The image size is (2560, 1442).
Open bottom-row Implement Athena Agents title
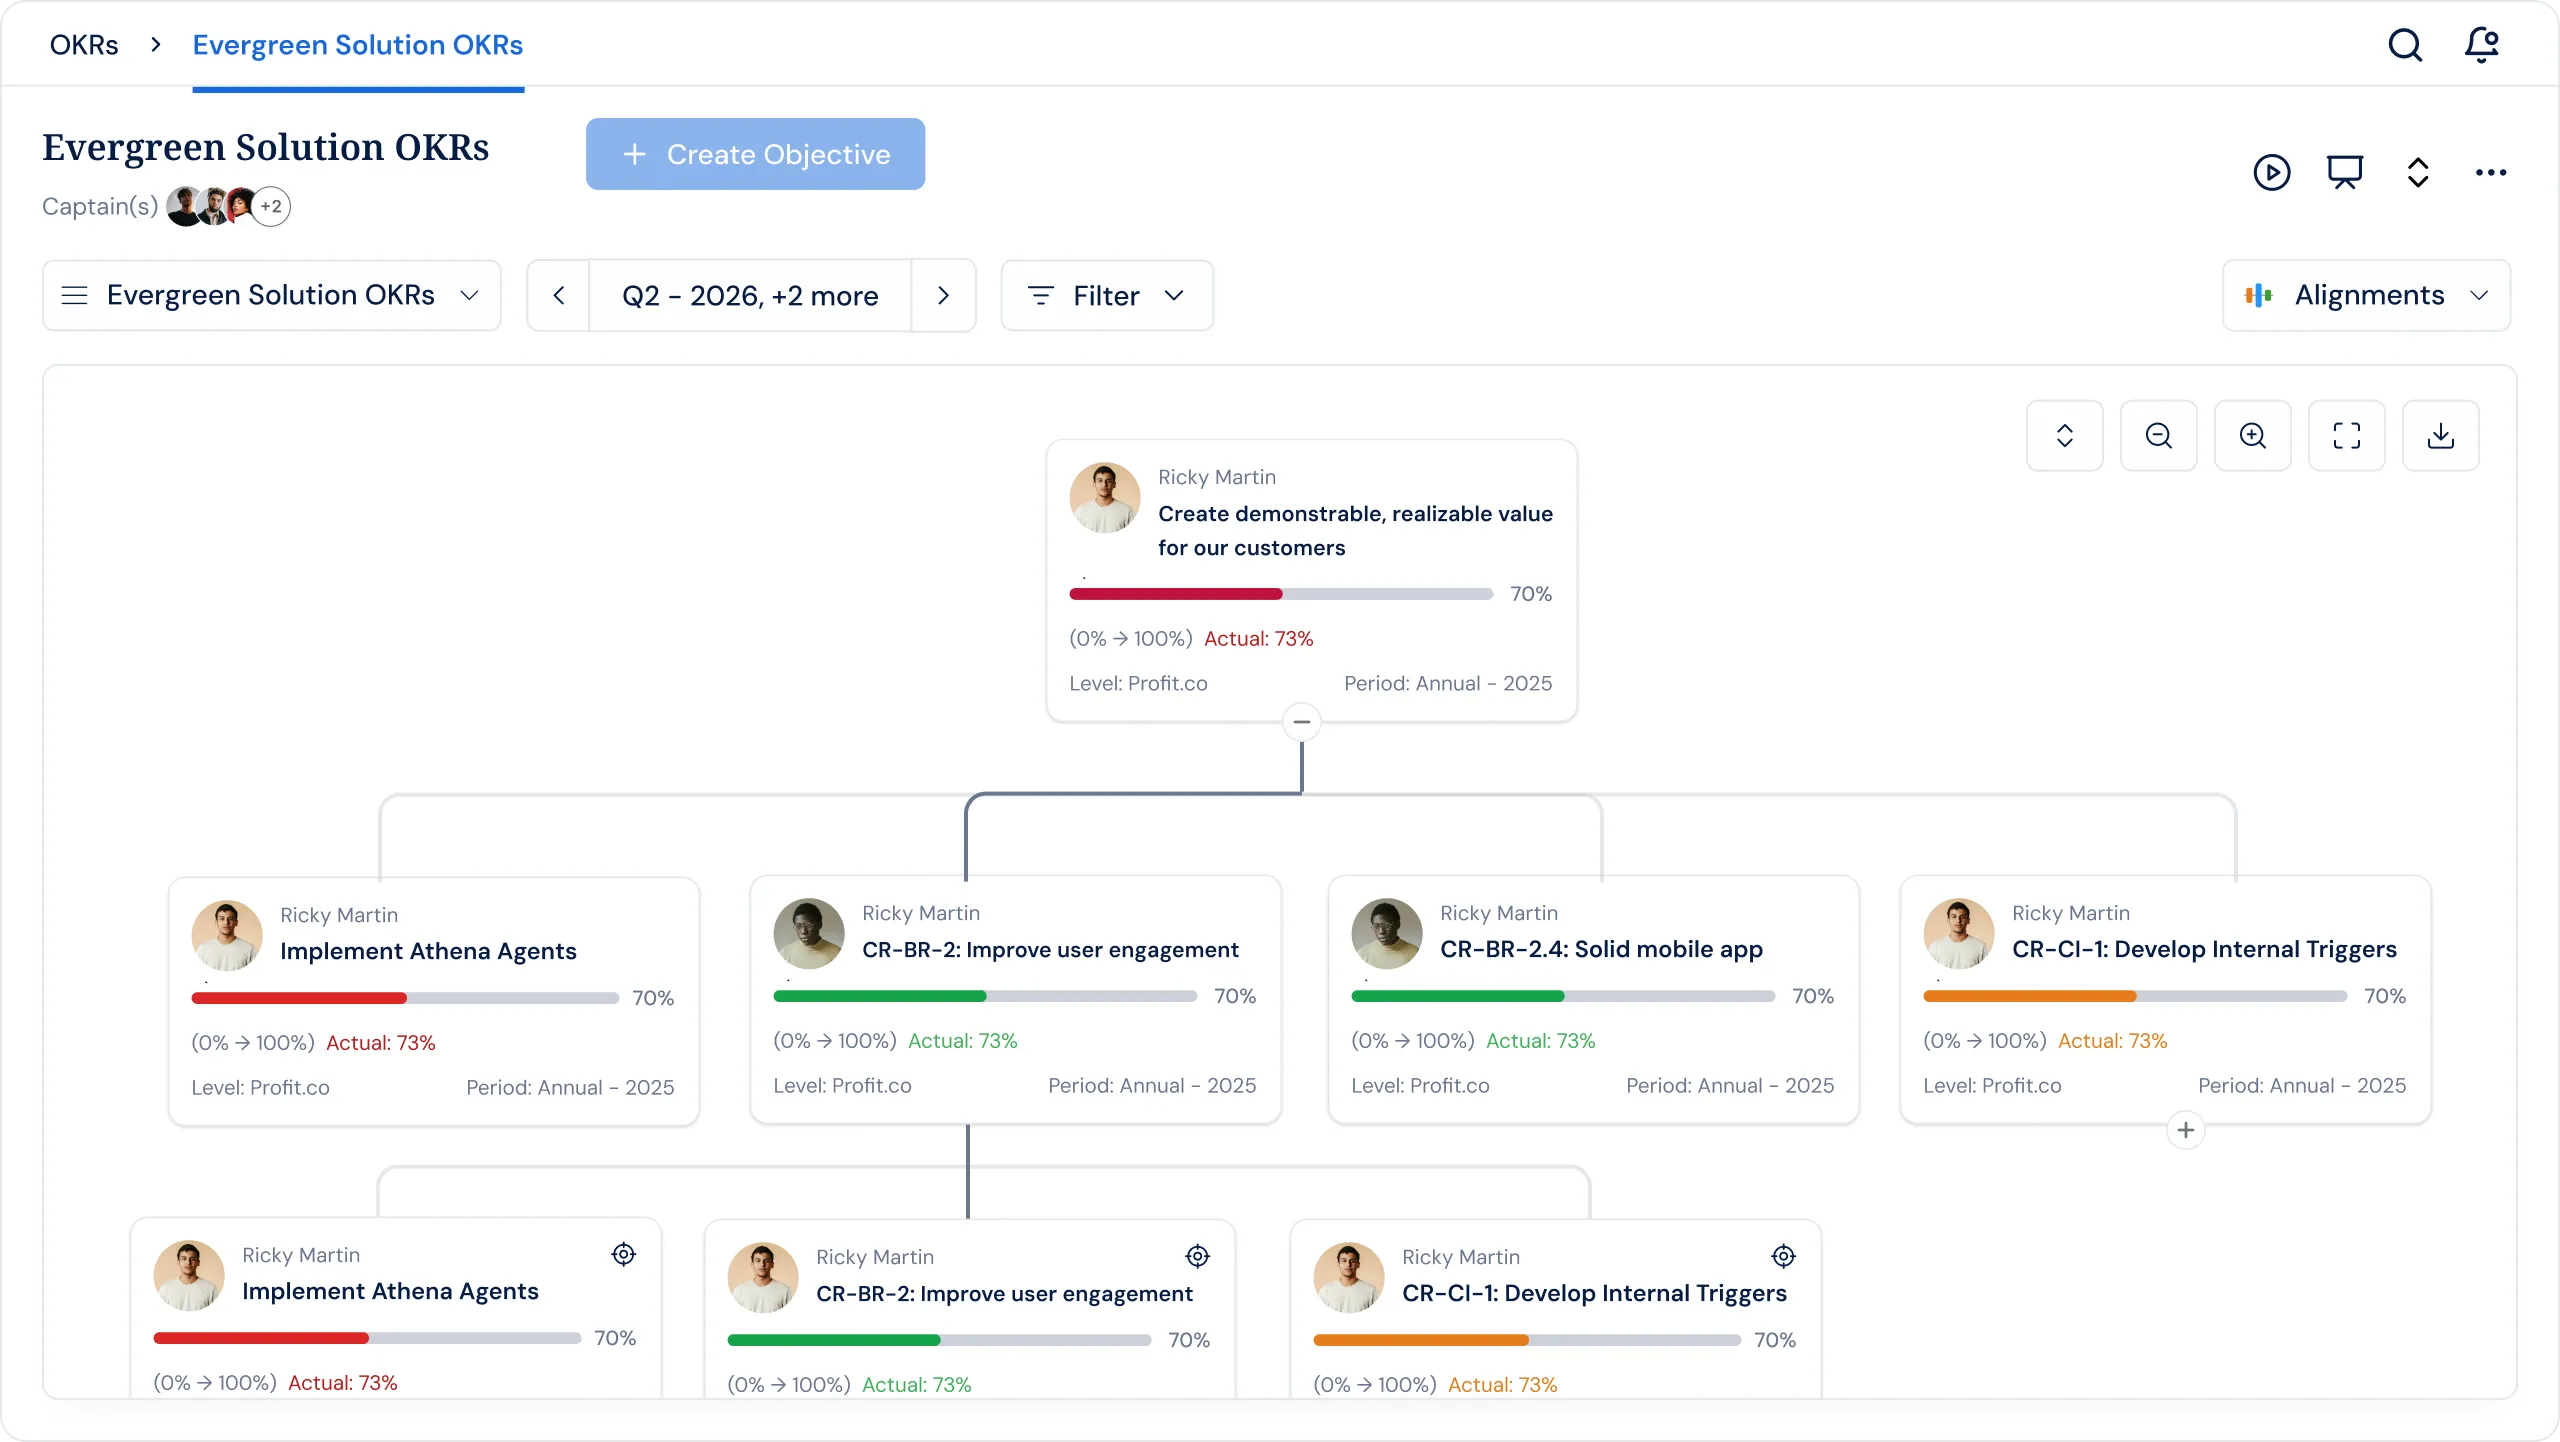pos(390,1291)
